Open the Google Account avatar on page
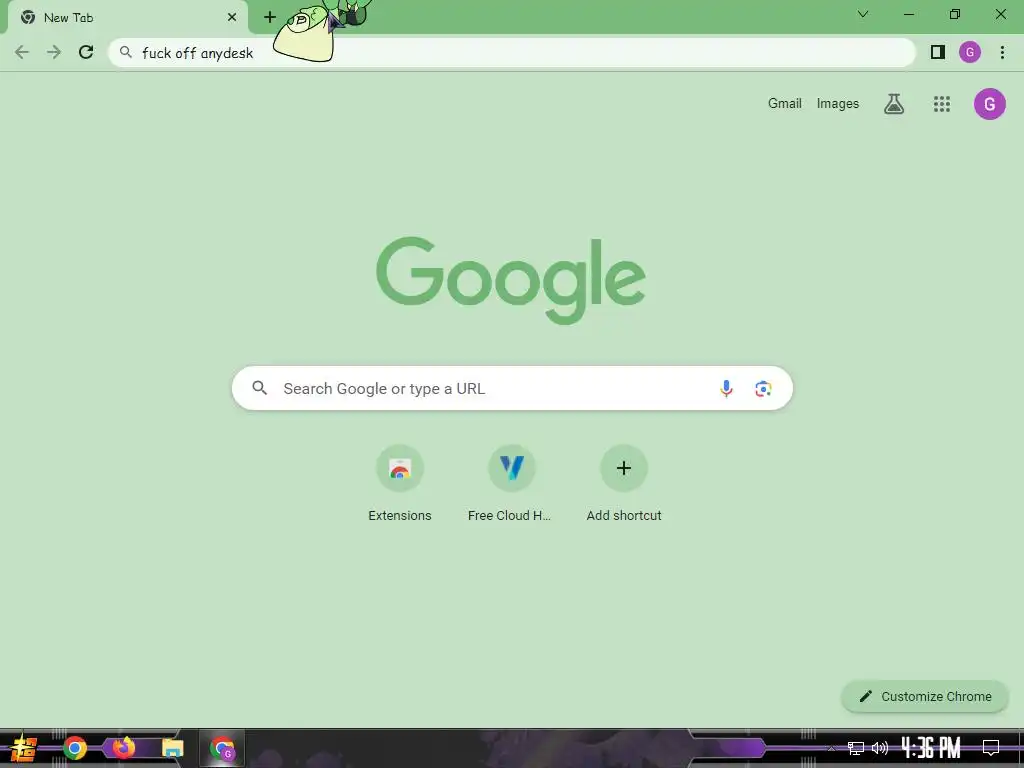1024x768 pixels. [x=989, y=104]
